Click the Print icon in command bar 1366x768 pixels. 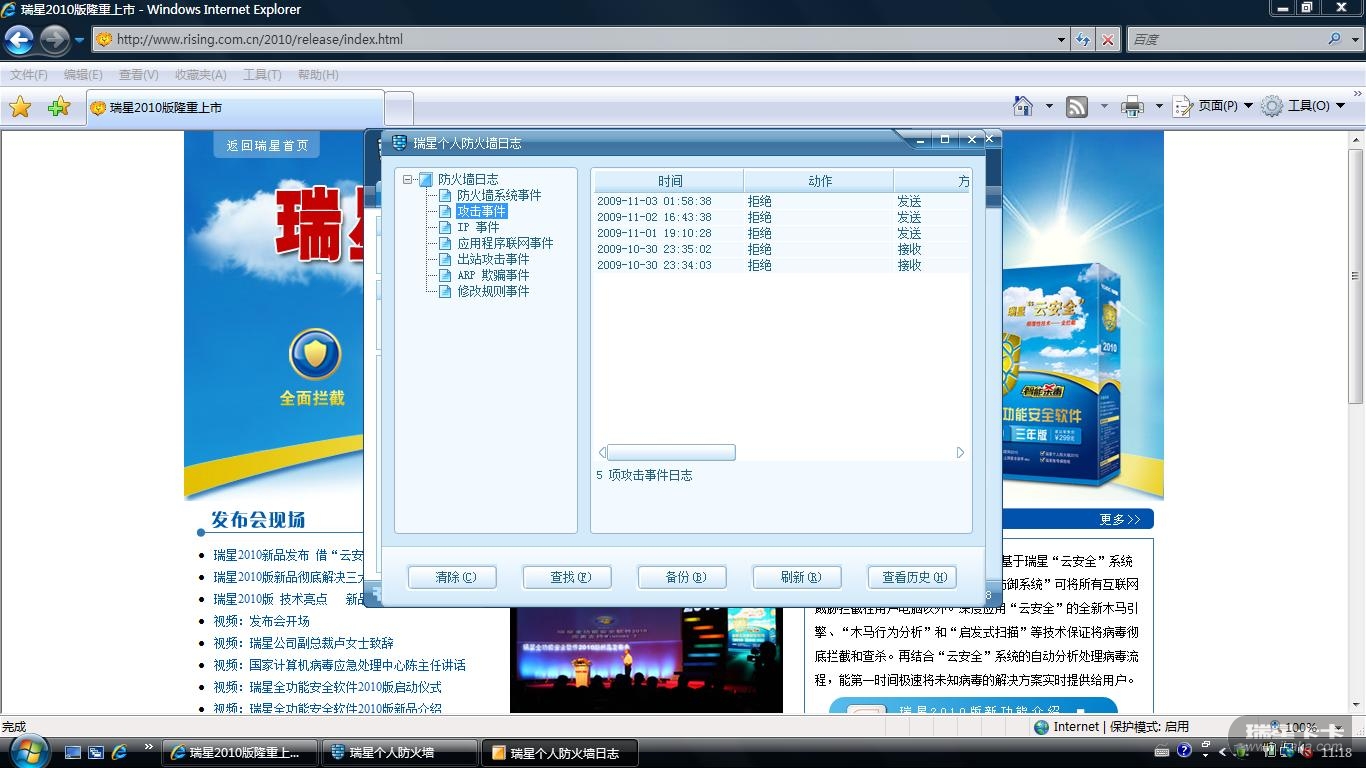1132,106
